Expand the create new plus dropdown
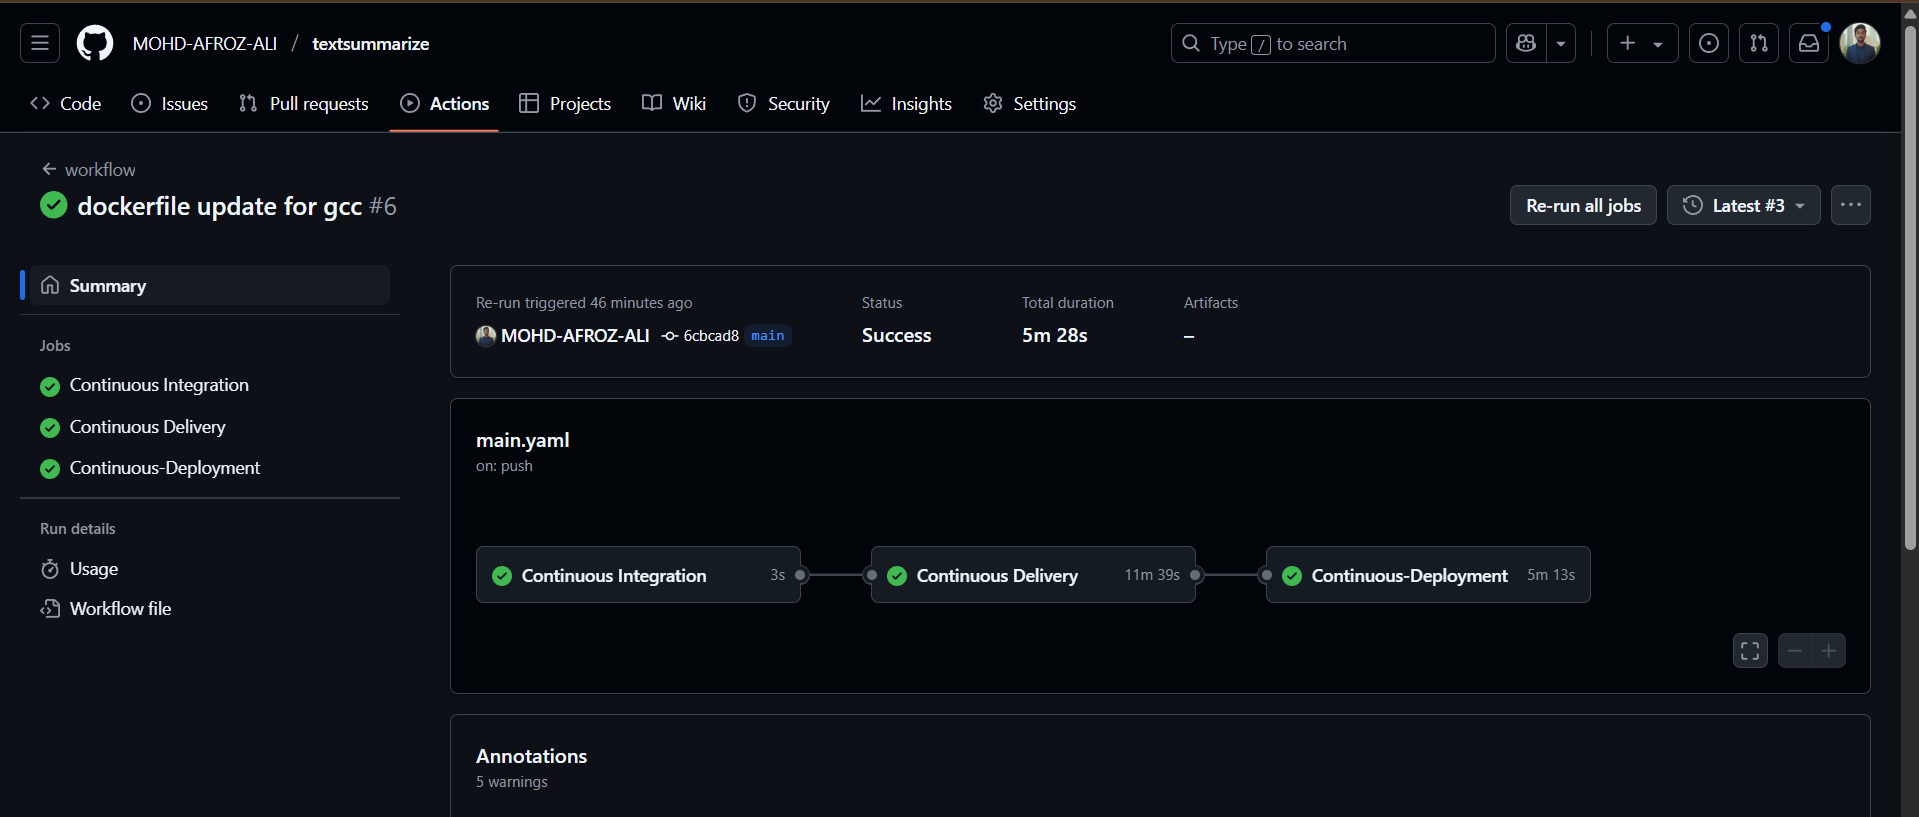Viewport: 1919px width, 817px height. tap(1642, 43)
